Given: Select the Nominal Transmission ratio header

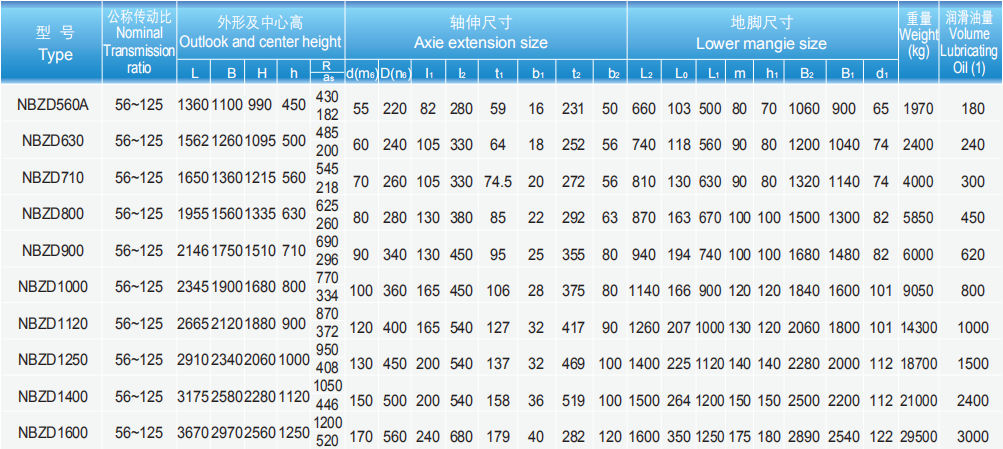Looking at the screenshot, I should [x=139, y=43].
